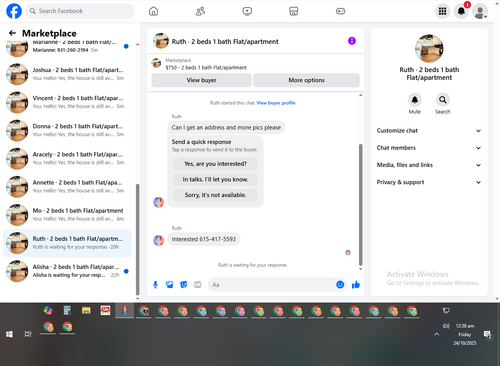Mute this conversation with the bell icon
The image size is (500, 366).
[415, 100]
